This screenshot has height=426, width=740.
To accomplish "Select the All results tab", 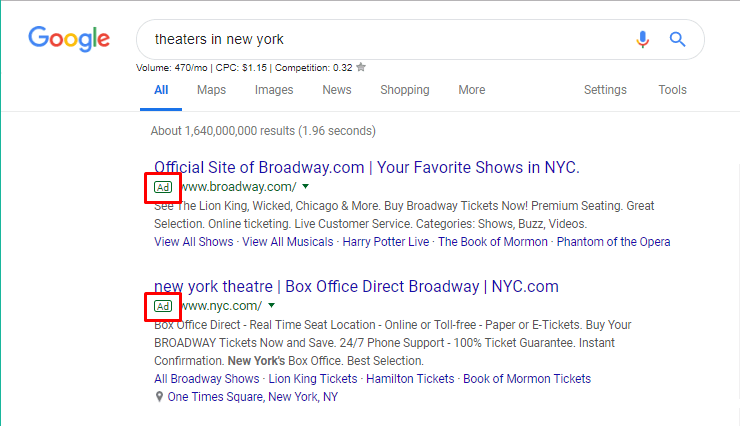I will coord(161,90).
